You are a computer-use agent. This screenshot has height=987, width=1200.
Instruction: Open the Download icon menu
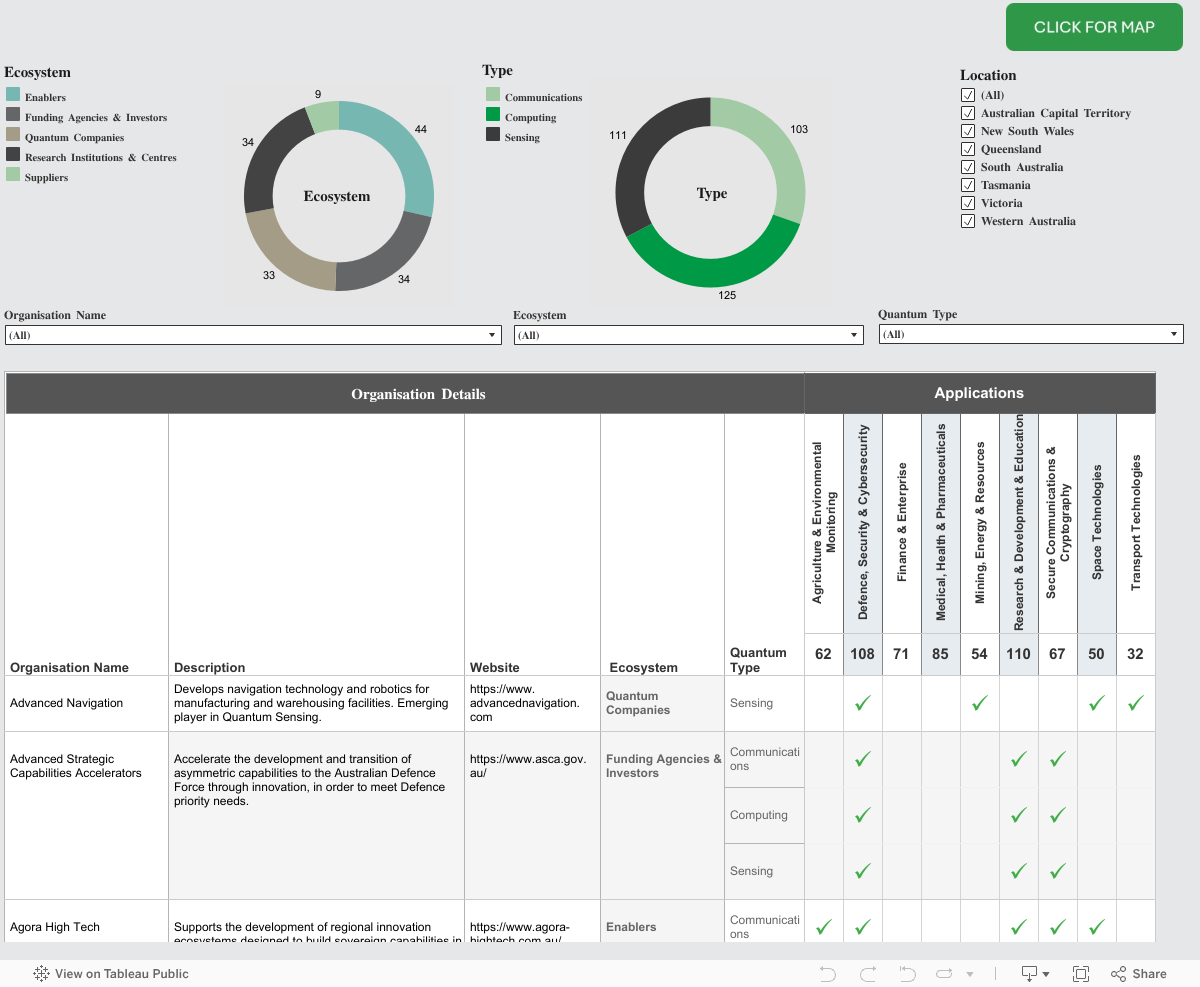[x=1034, y=974]
